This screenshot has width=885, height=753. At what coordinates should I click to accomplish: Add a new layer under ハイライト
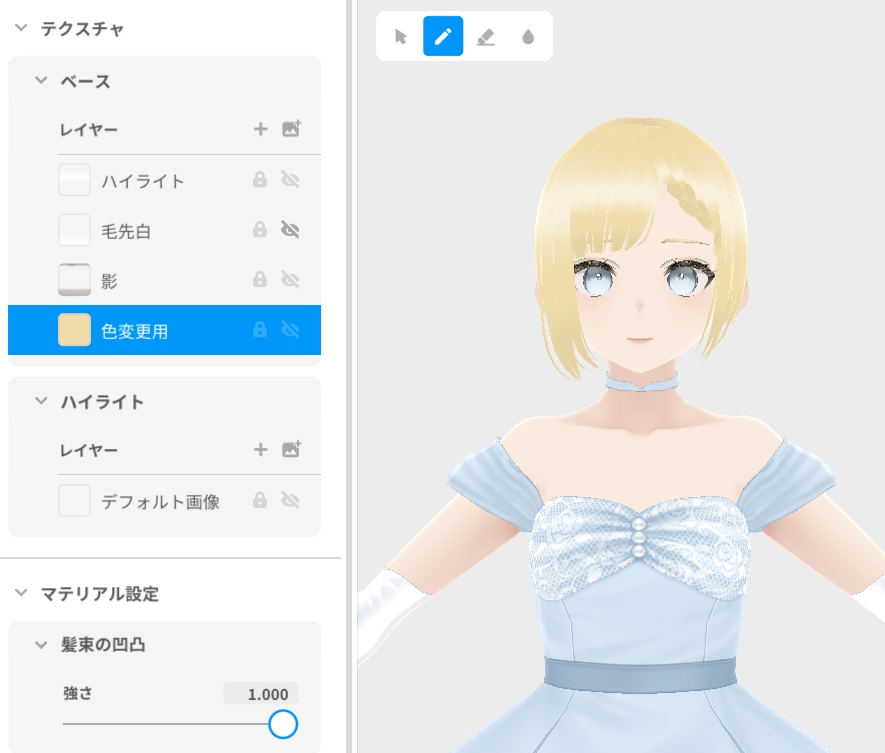(x=261, y=450)
